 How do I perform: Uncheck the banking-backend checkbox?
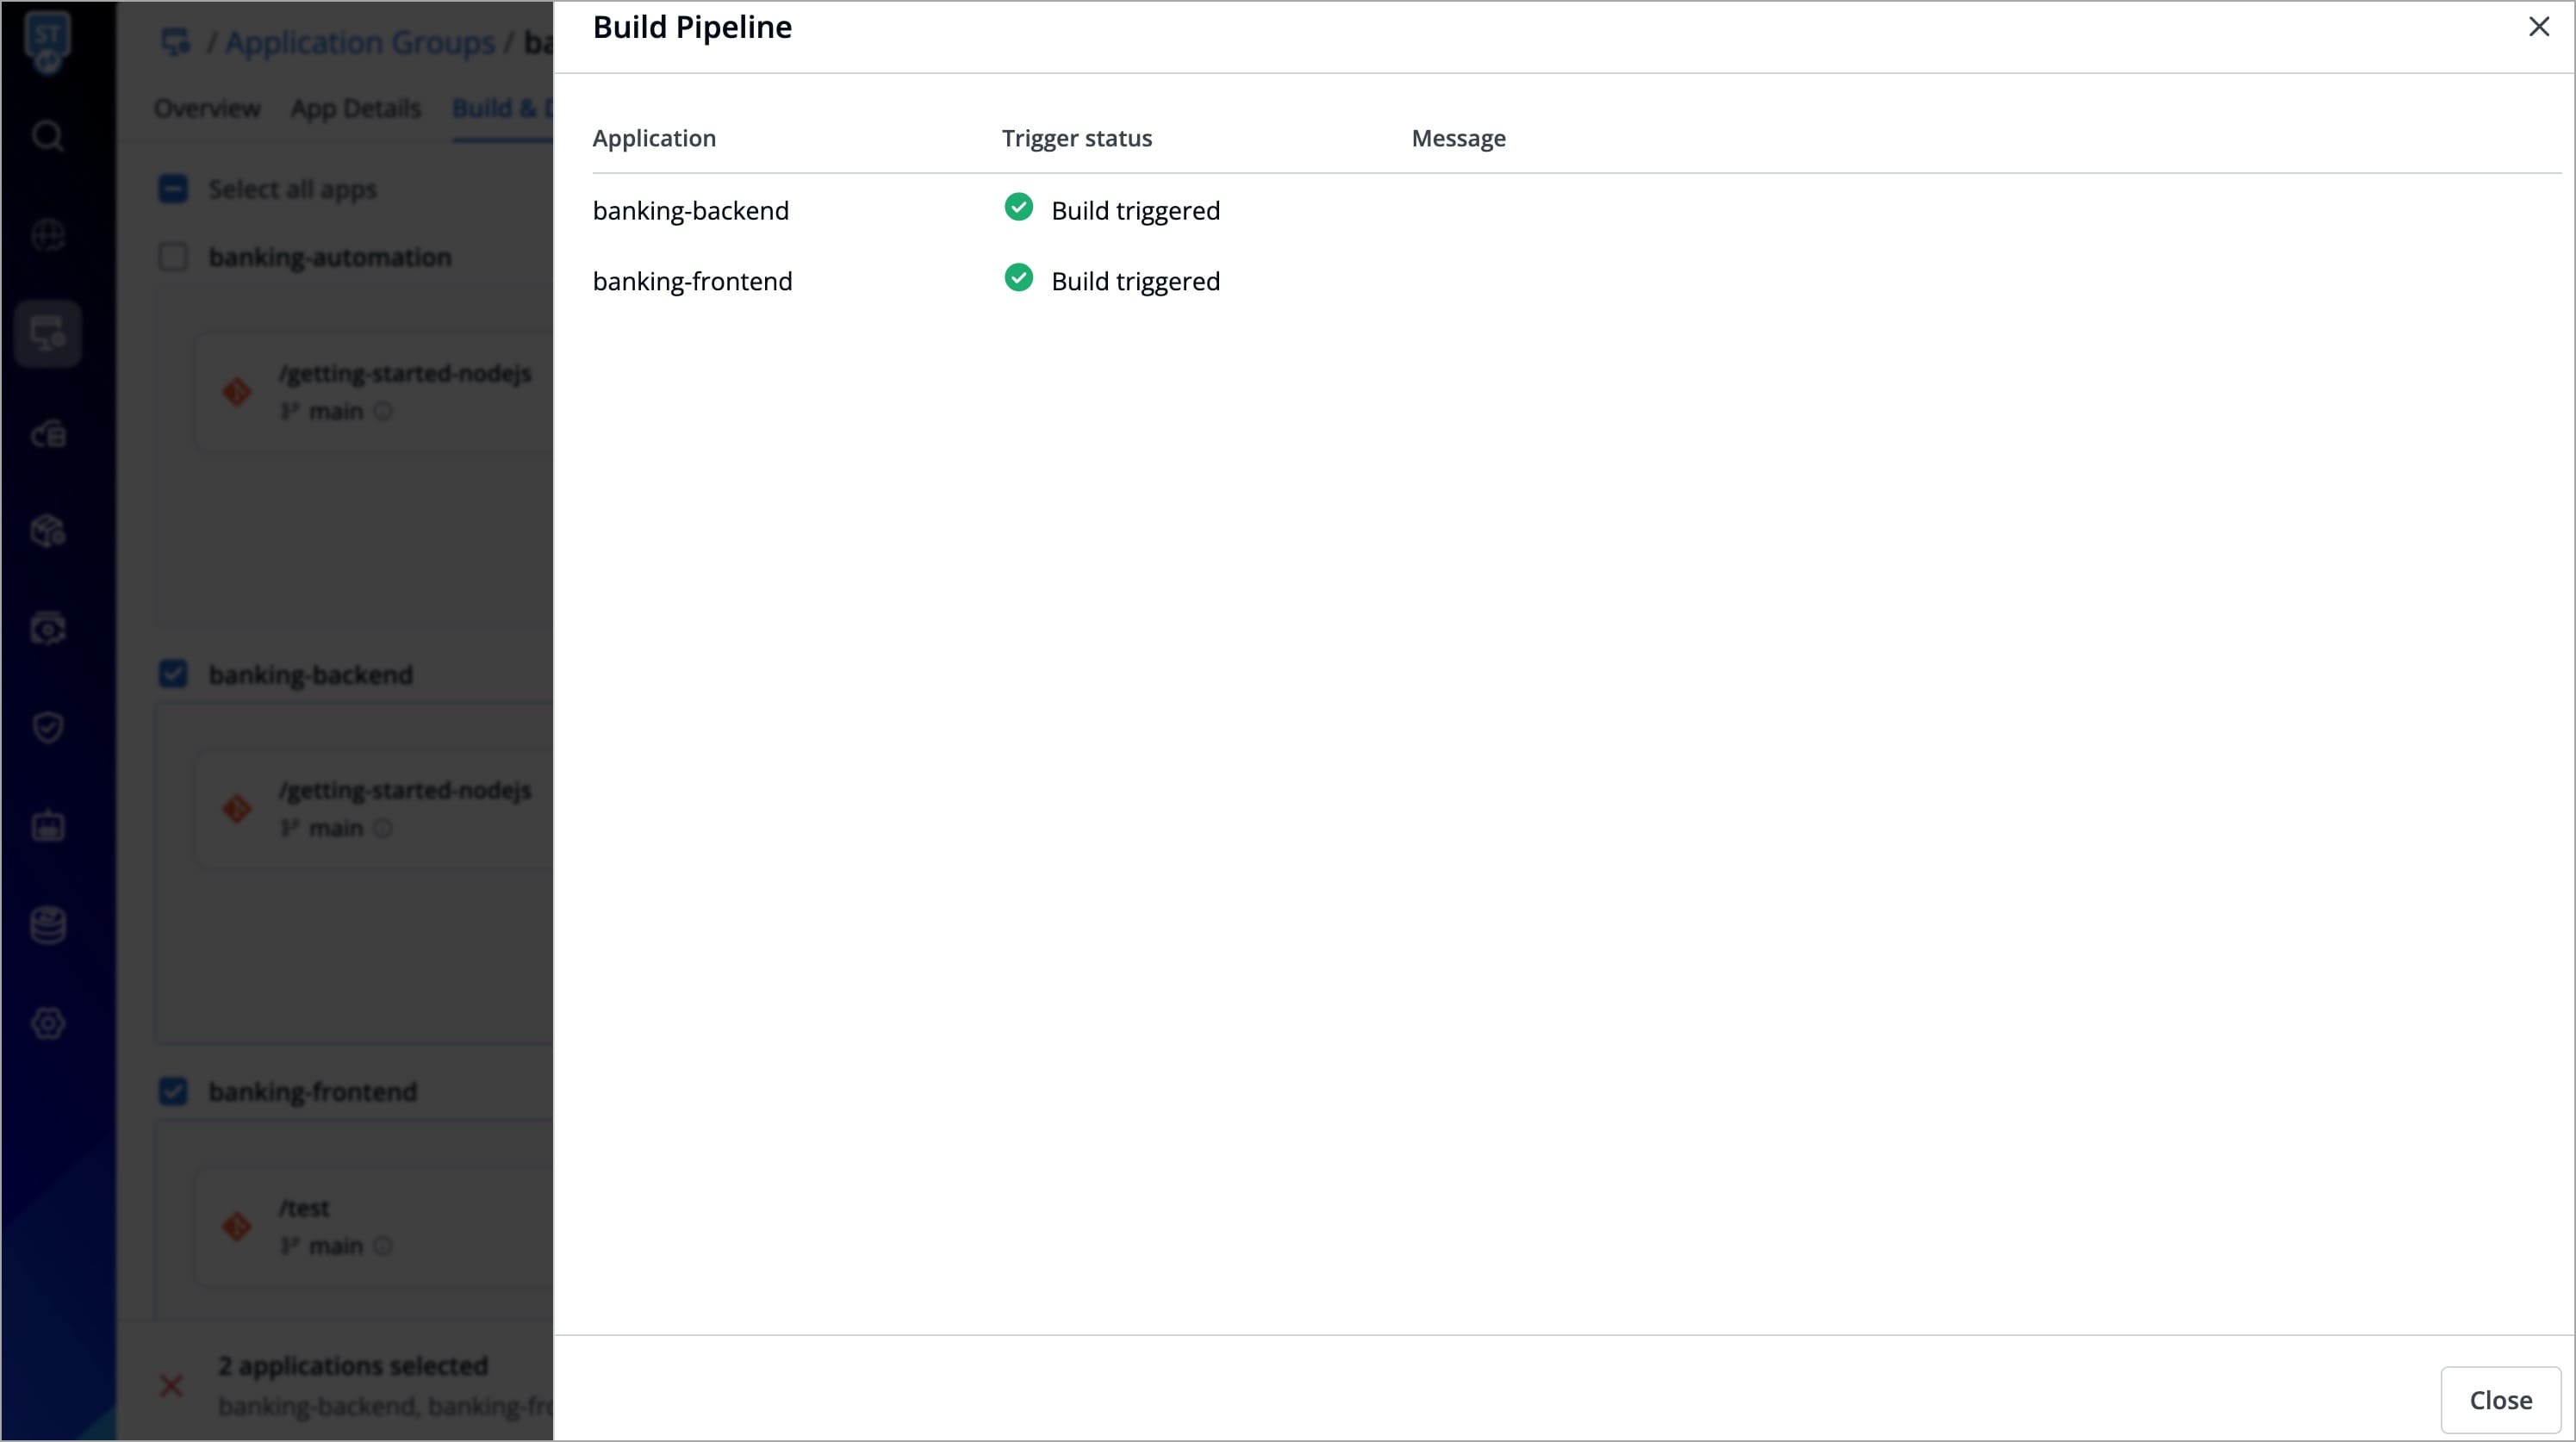click(173, 674)
